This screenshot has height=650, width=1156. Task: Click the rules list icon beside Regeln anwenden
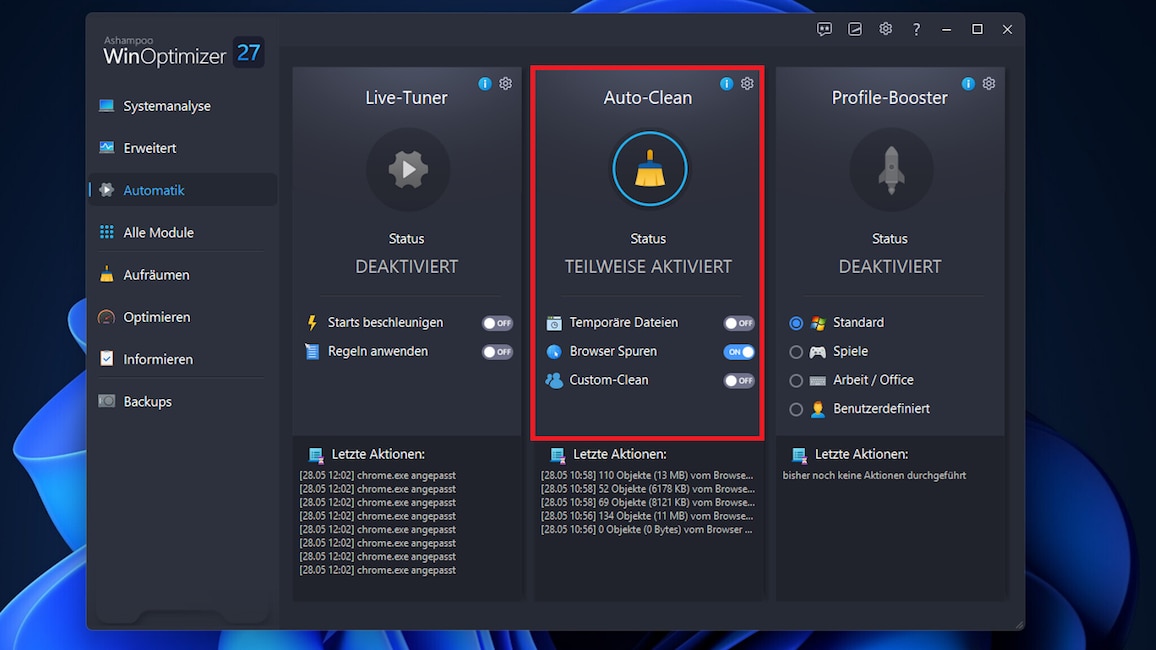click(312, 352)
